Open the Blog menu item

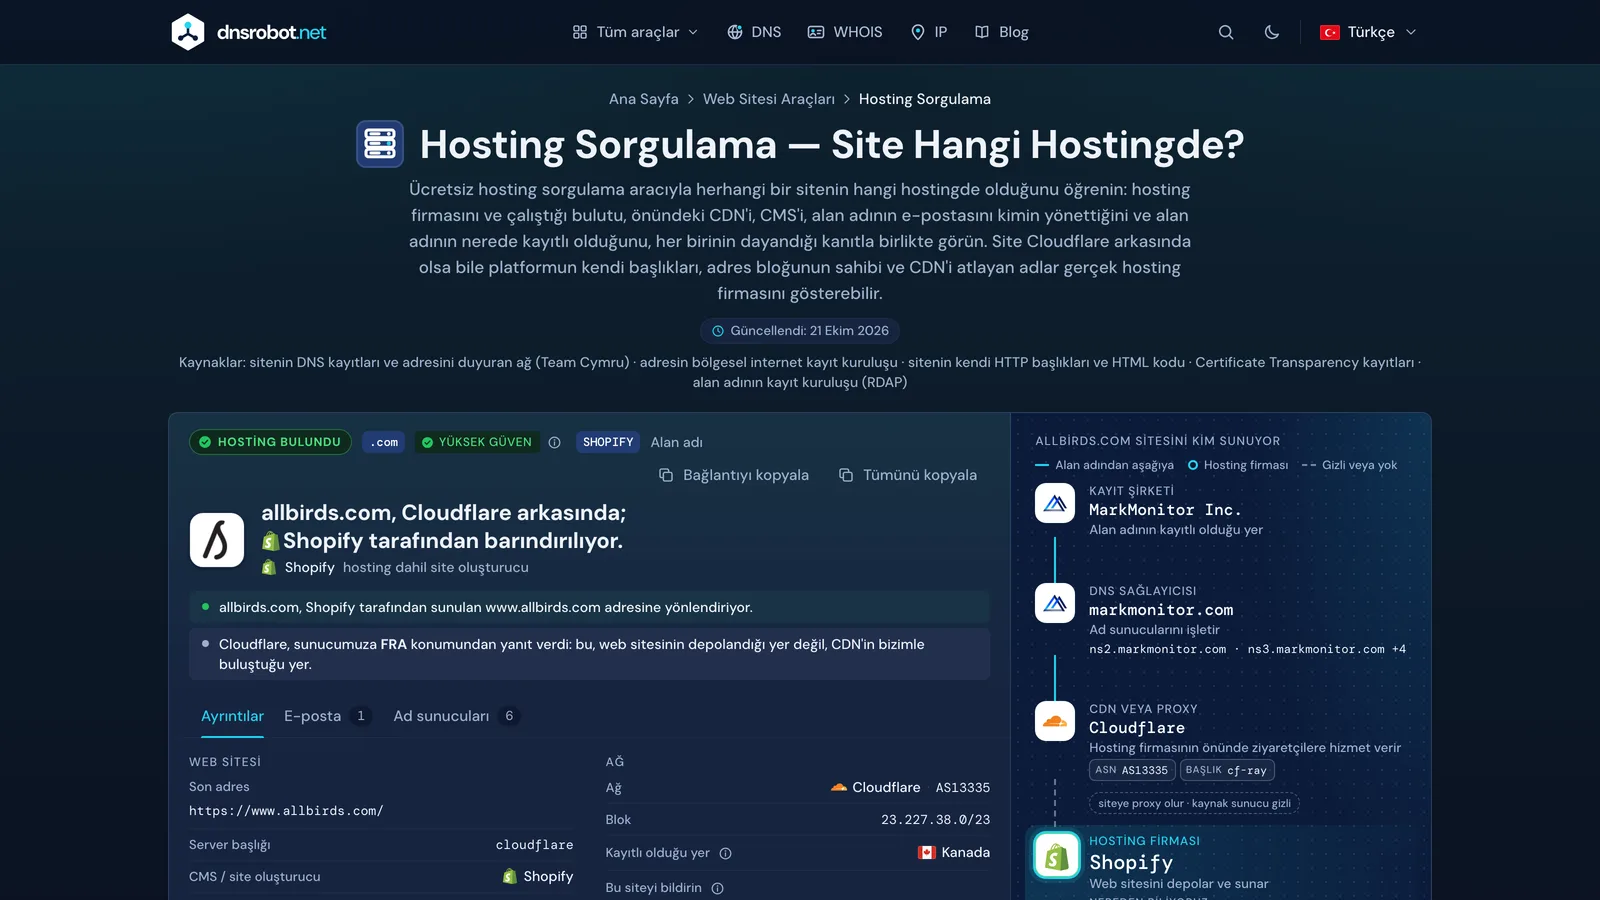[x=1002, y=32]
